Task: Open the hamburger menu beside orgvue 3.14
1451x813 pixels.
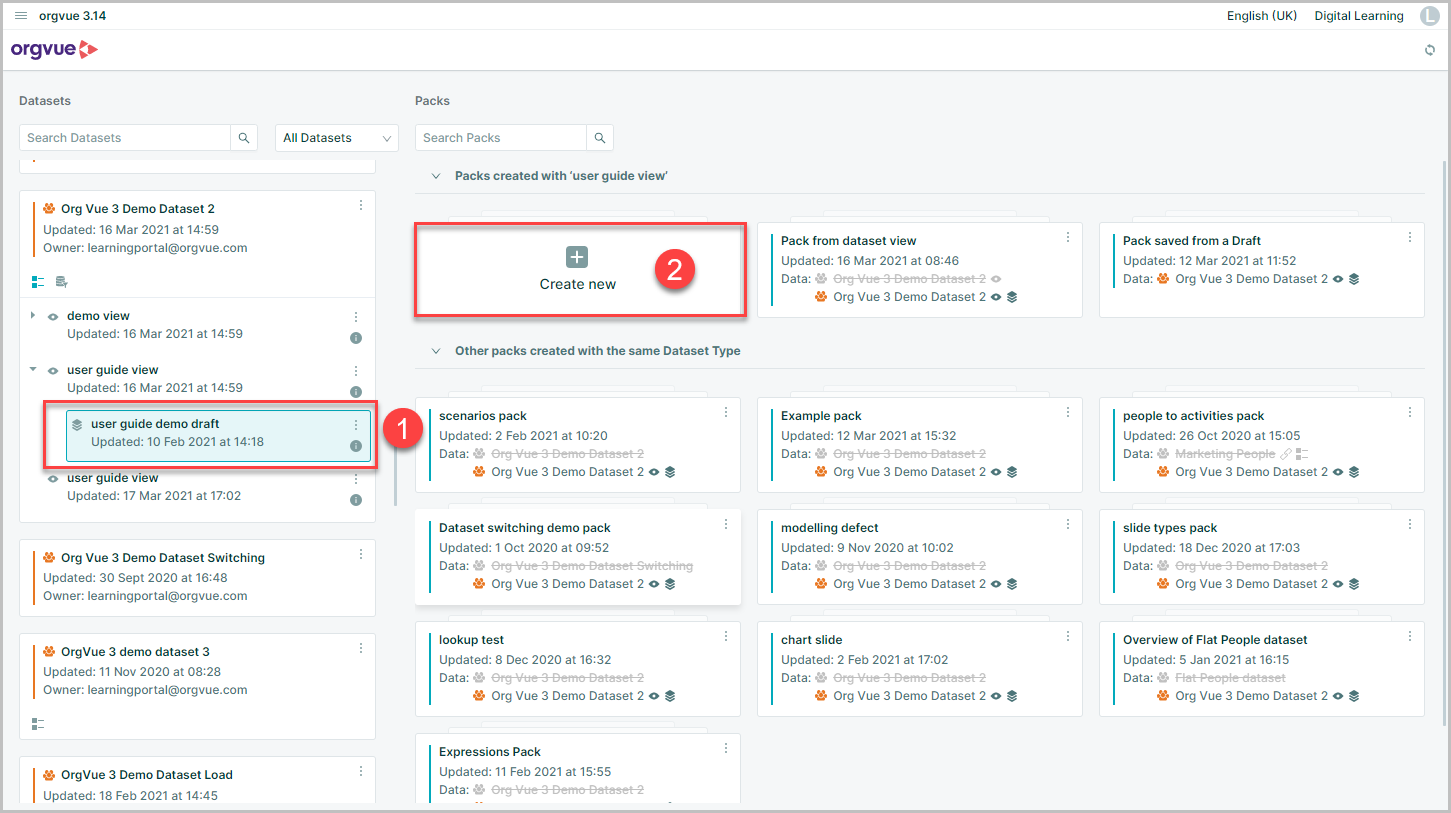Action: coord(21,16)
